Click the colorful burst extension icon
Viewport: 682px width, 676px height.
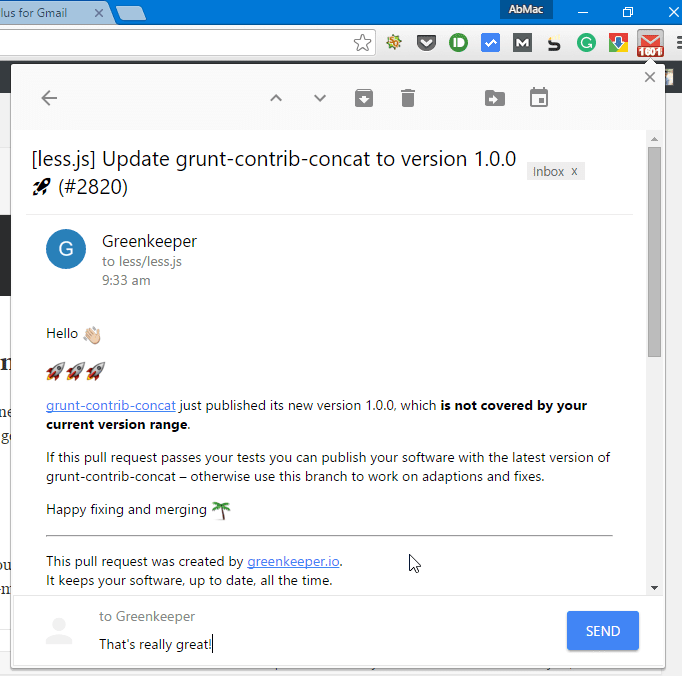(394, 42)
